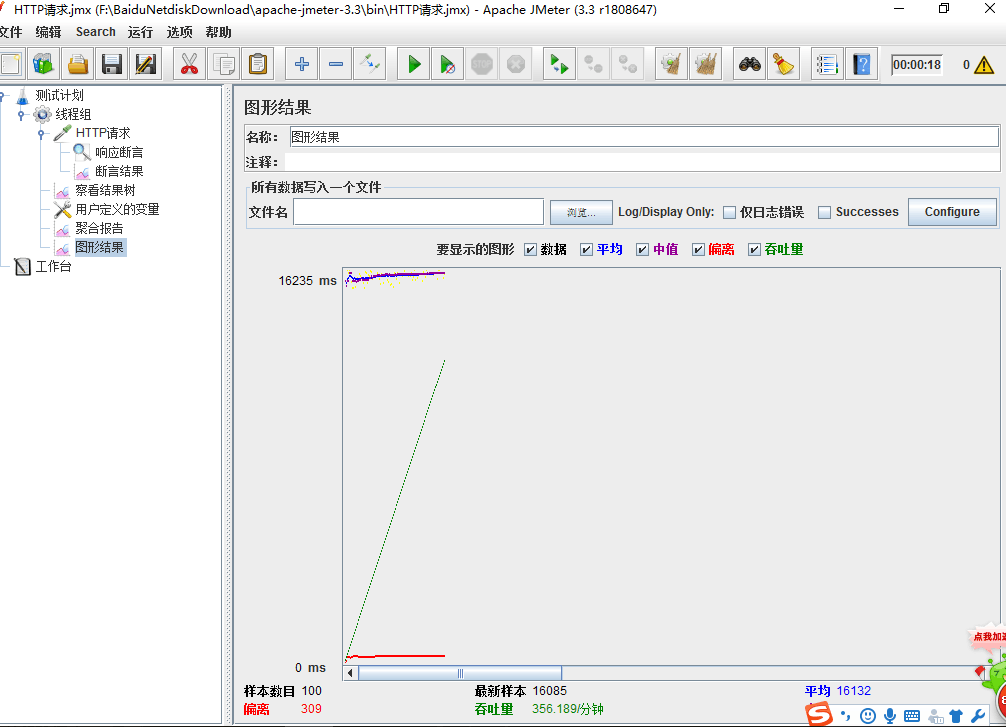Open Search with binoculars icon

[x=749, y=64]
